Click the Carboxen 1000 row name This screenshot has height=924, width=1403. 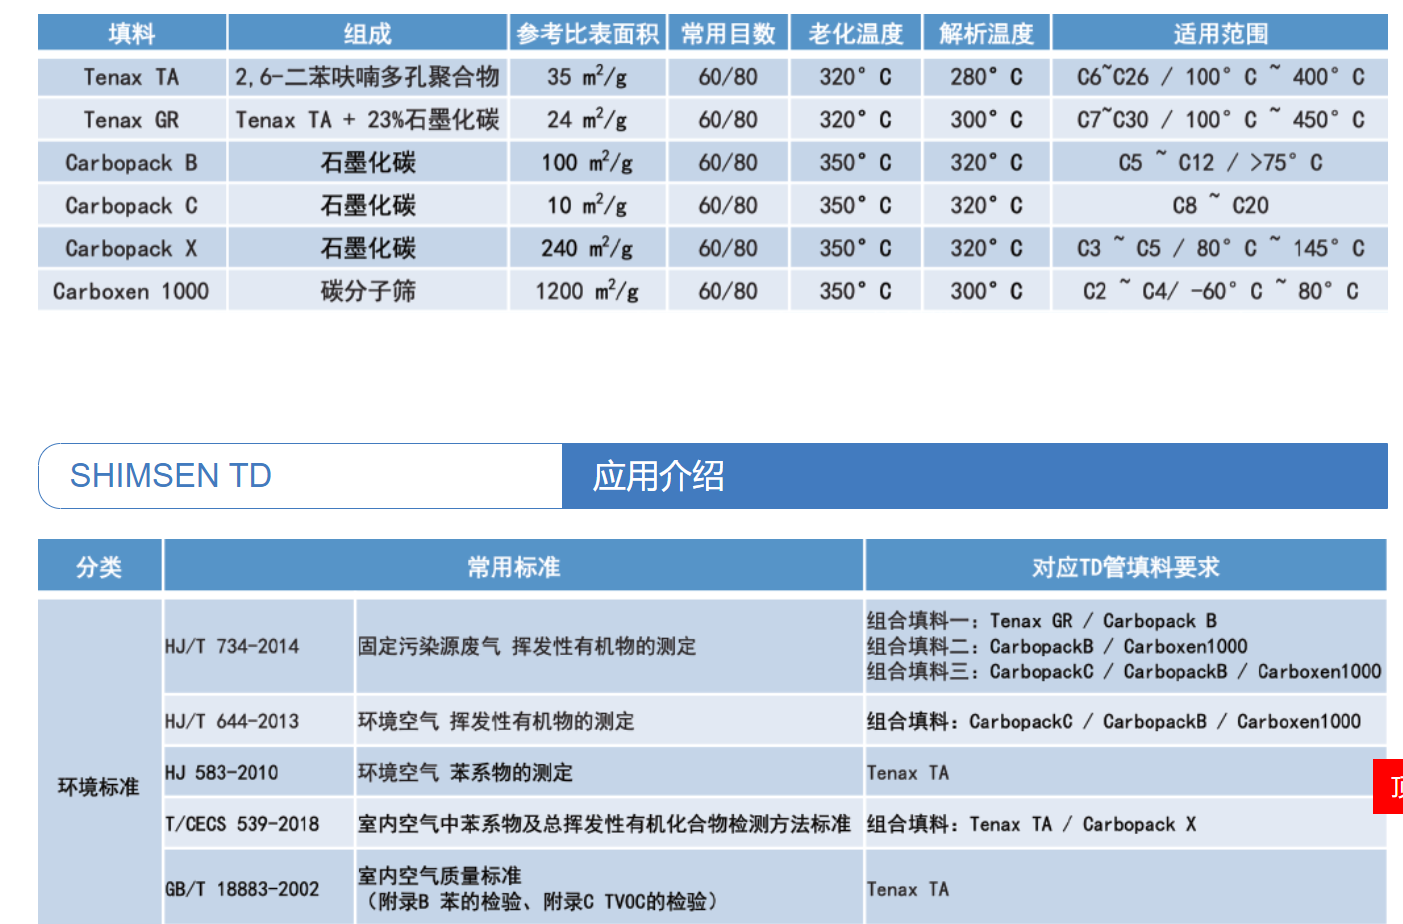tap(131, 292)
